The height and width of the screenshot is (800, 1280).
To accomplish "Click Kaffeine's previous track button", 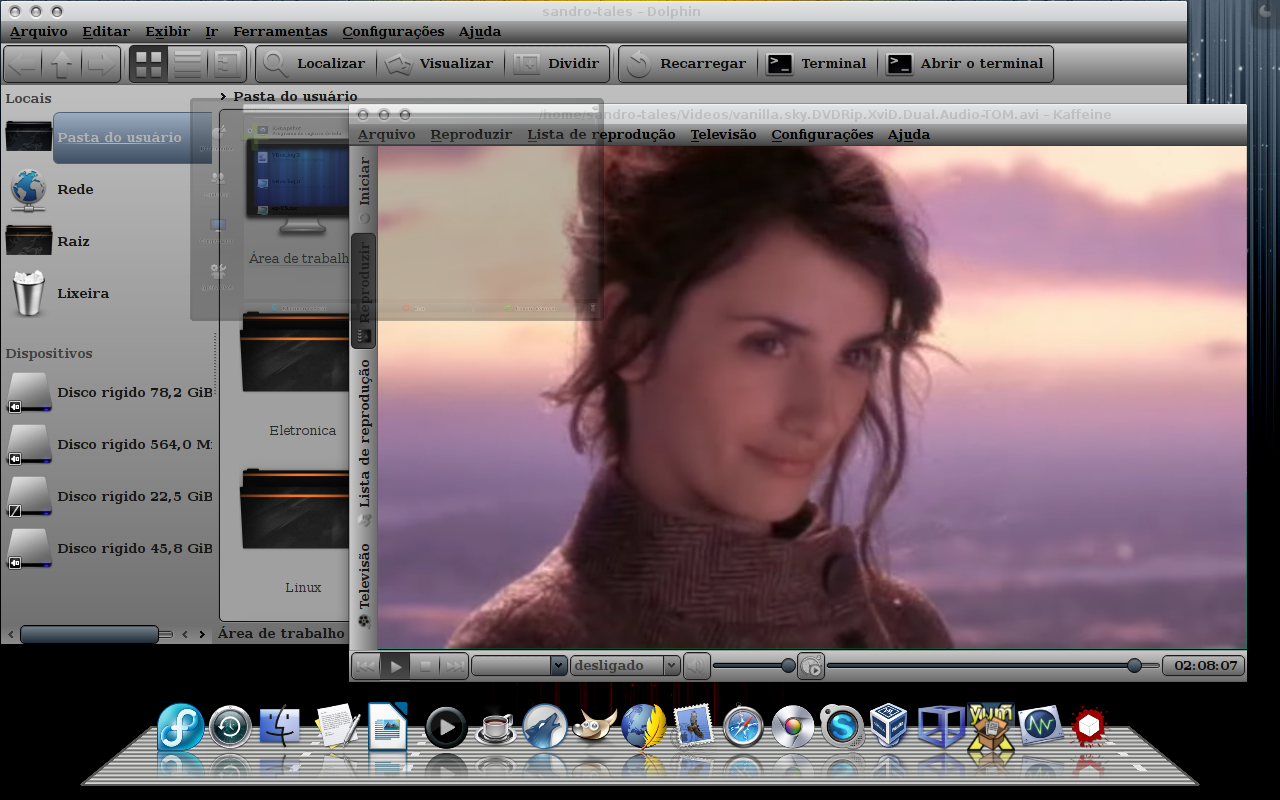I will [366, 665].
